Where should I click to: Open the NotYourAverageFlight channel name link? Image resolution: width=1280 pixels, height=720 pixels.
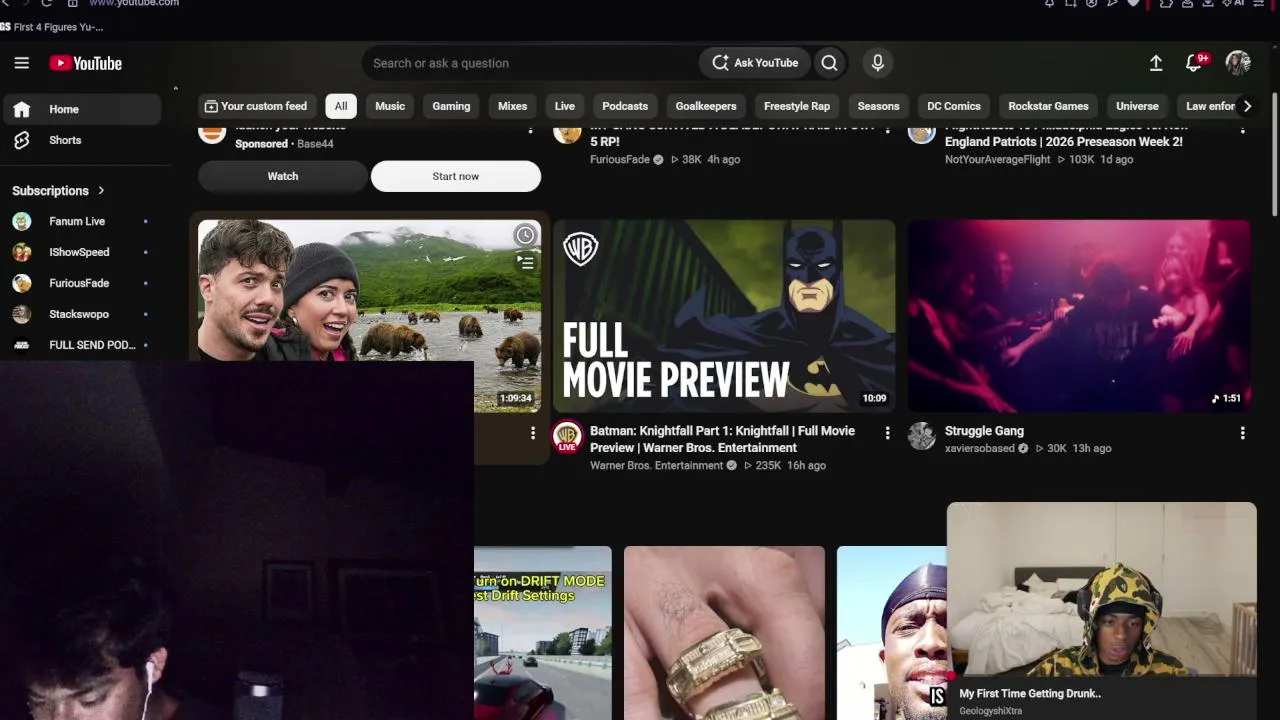pyautogui.click(x=998, y=160)
